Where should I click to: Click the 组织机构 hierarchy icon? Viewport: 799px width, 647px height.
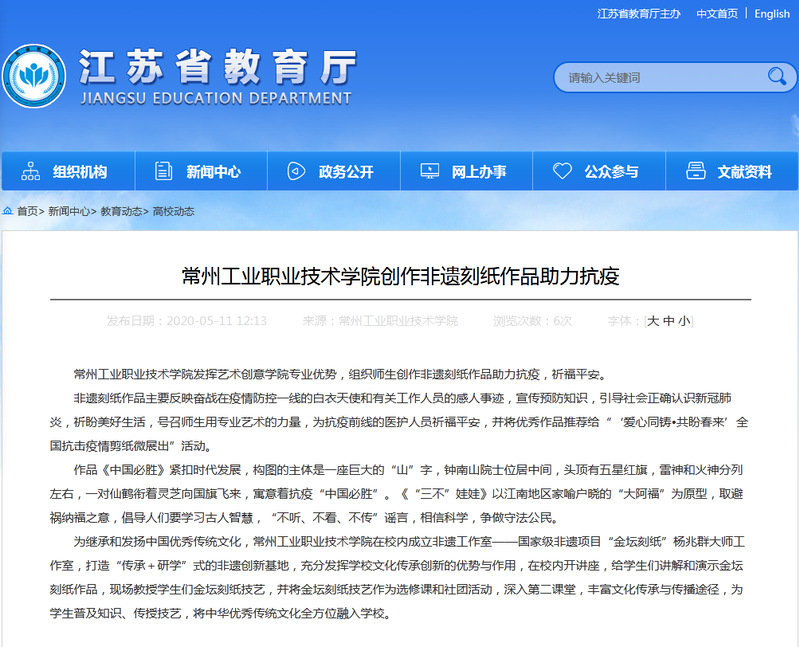(x=31, y=171)
